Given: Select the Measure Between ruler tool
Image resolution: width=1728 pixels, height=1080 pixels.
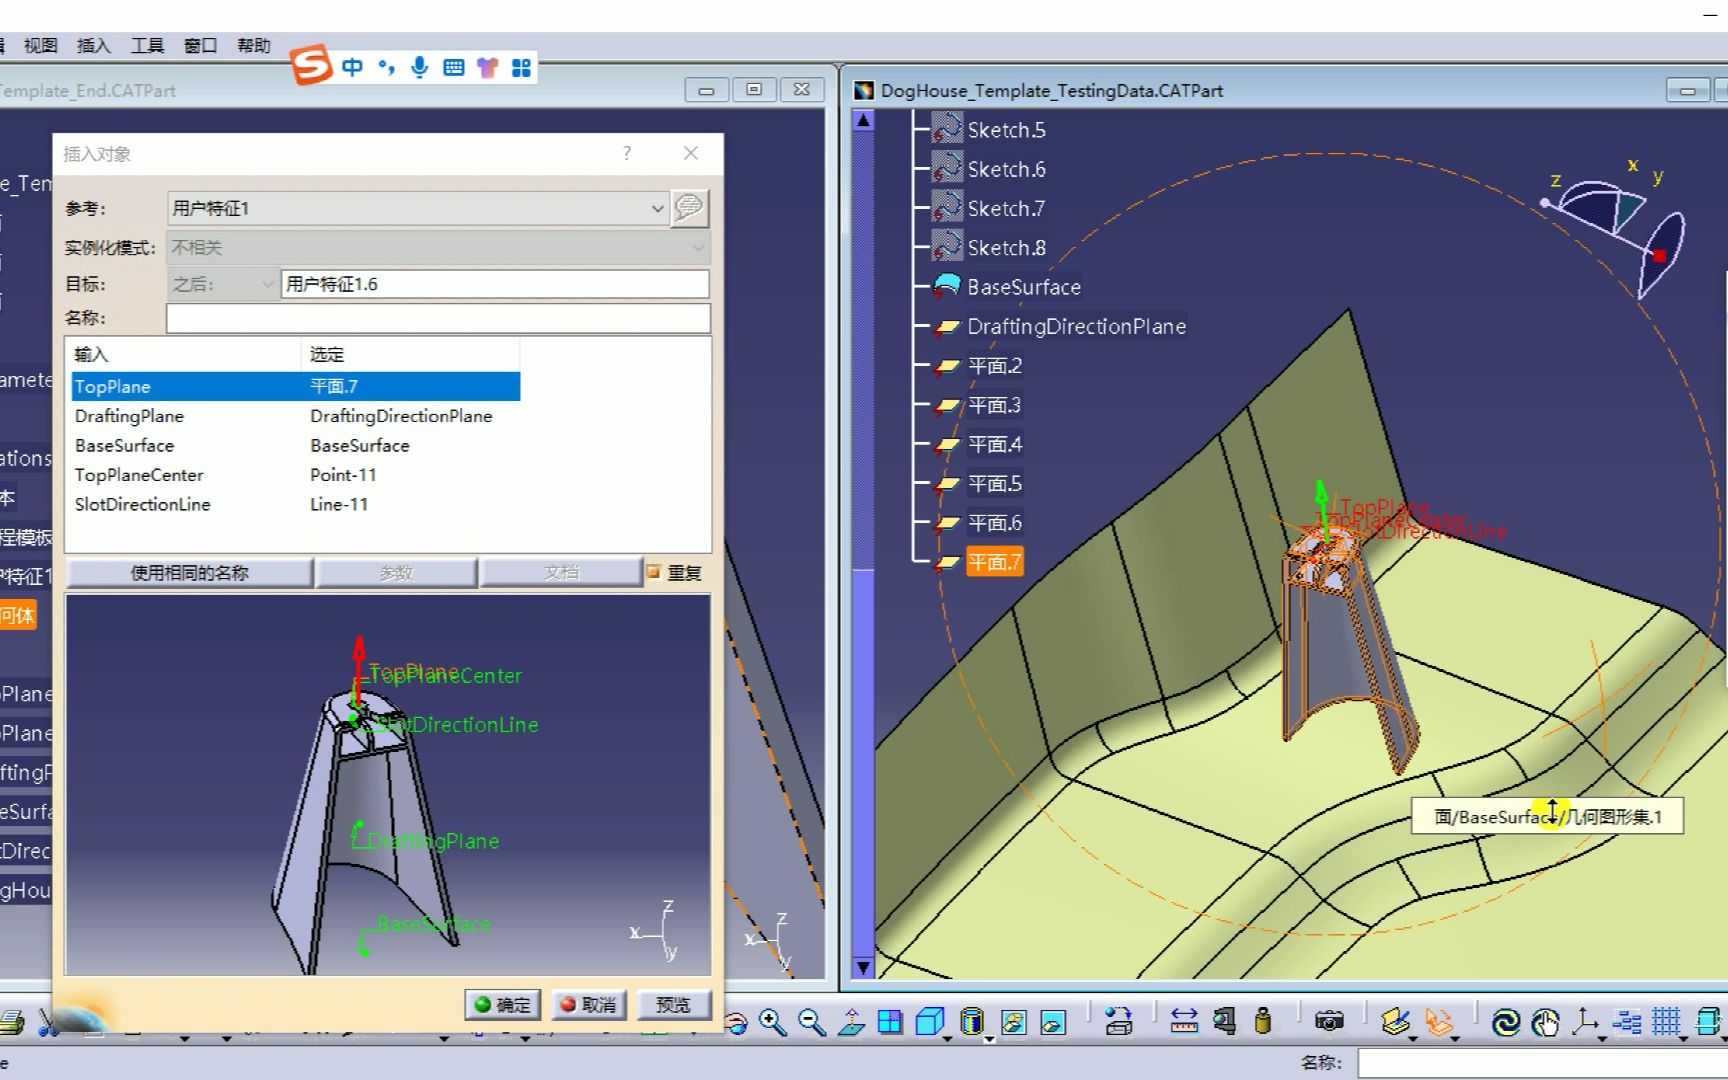Looking at the screenshot, I should point(1183,1022).
